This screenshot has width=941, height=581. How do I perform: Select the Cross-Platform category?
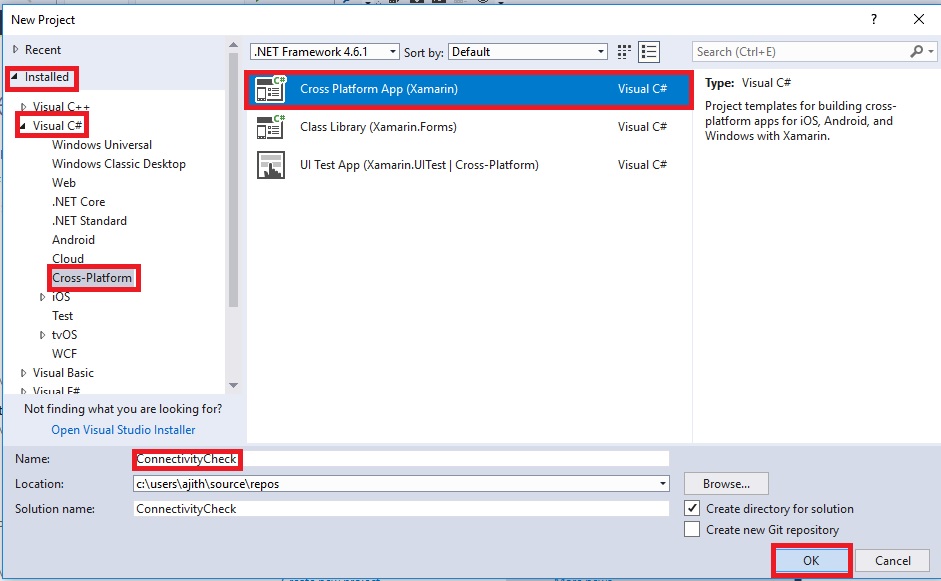[x=92, y=278]
